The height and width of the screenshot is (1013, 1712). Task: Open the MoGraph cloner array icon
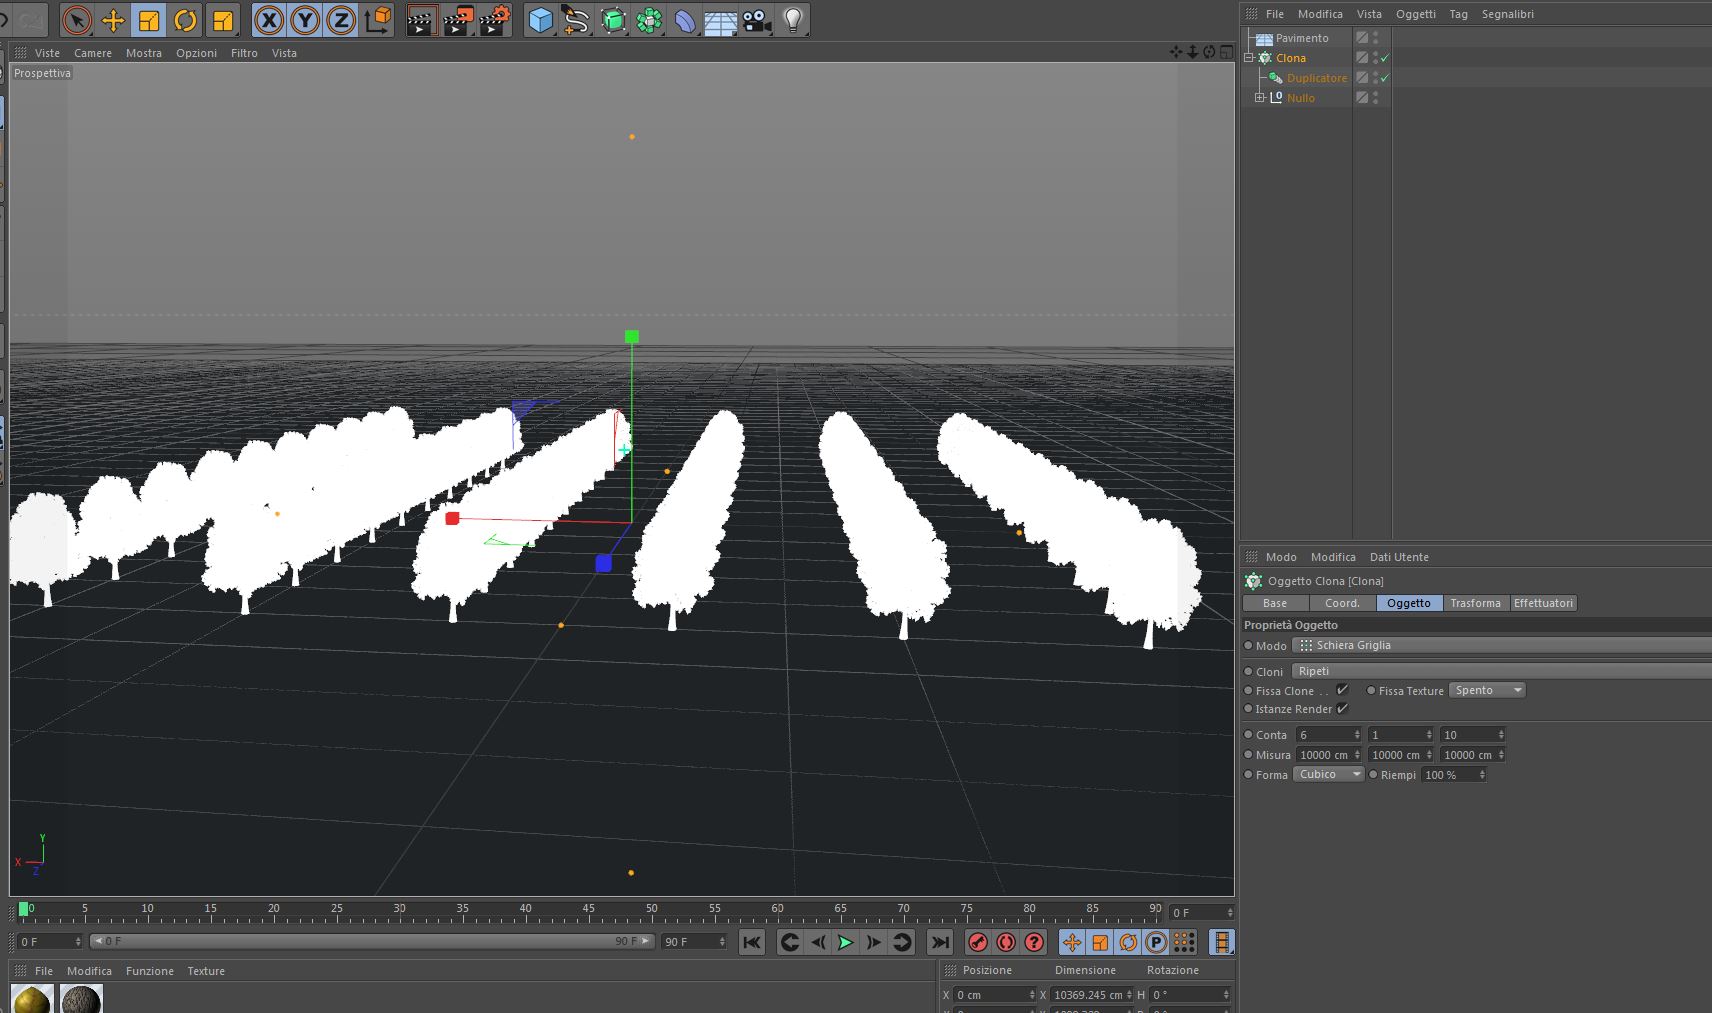click(x=649, y=20)
